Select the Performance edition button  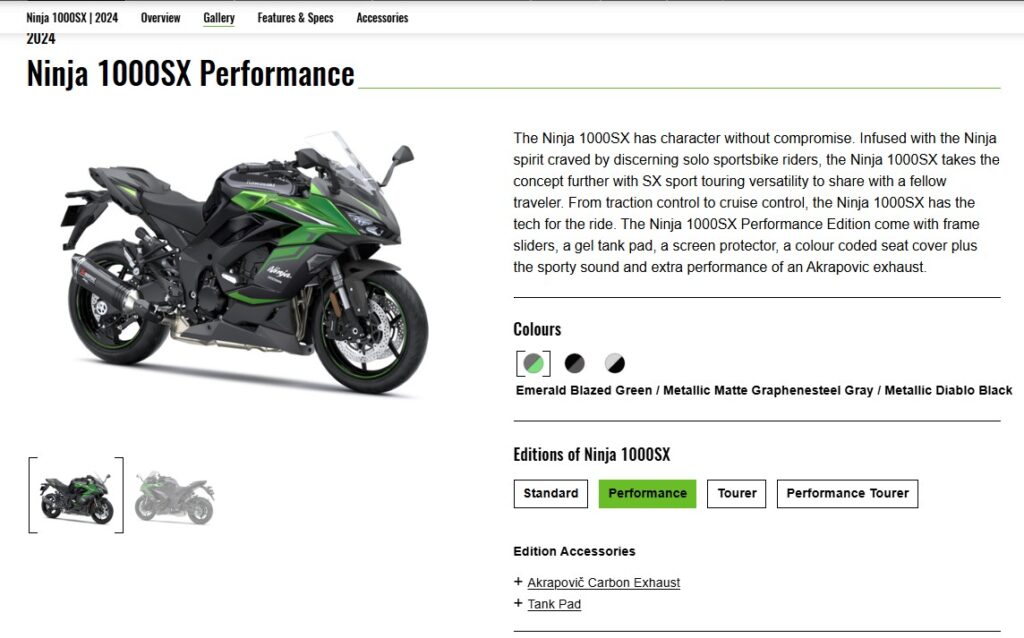click(x=647, y=494)
